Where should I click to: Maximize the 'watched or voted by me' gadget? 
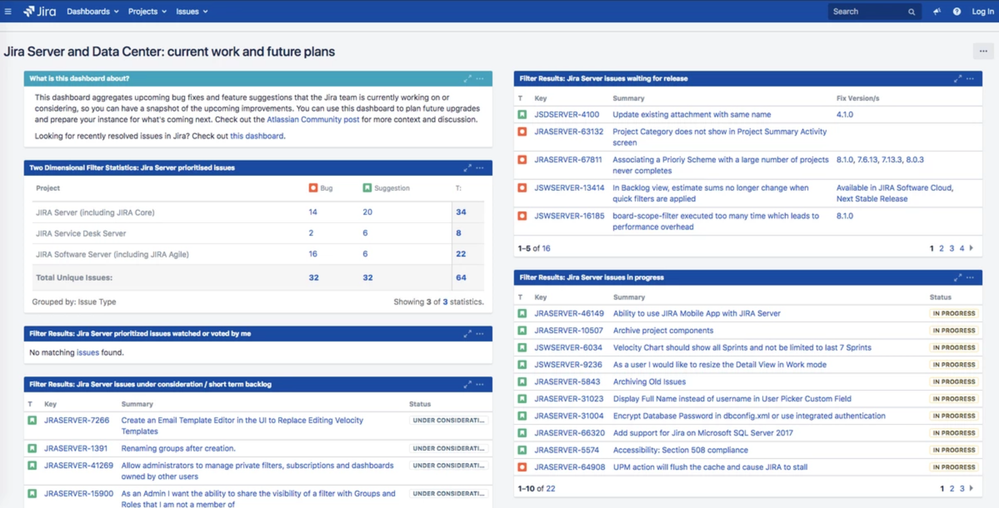[x=468, y=333]
